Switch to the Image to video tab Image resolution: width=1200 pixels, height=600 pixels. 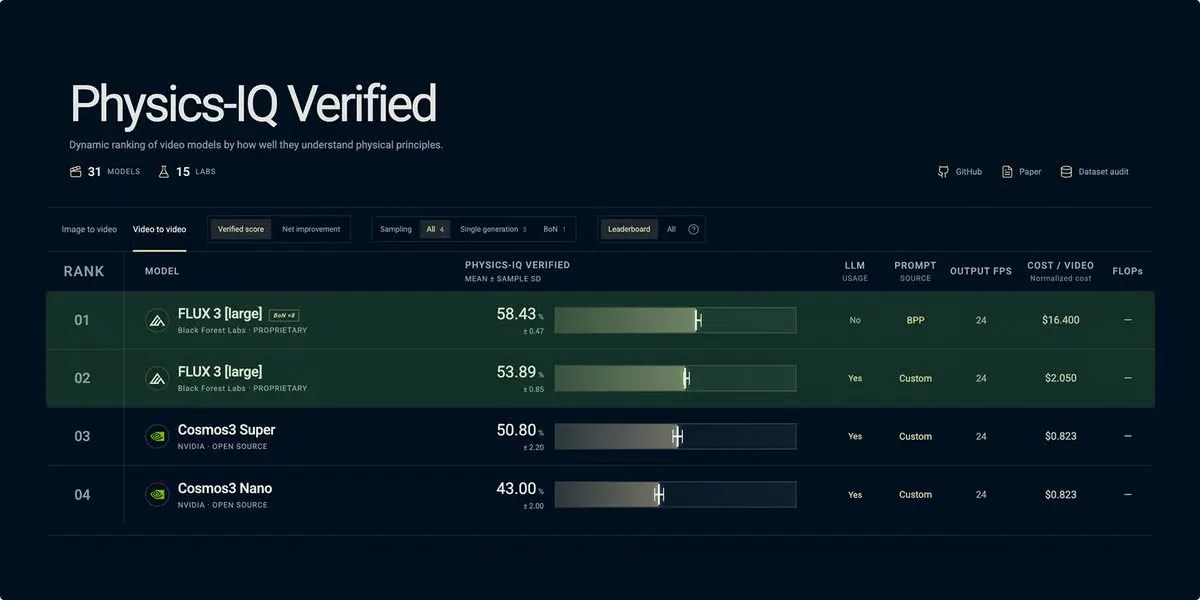point(89,229)
